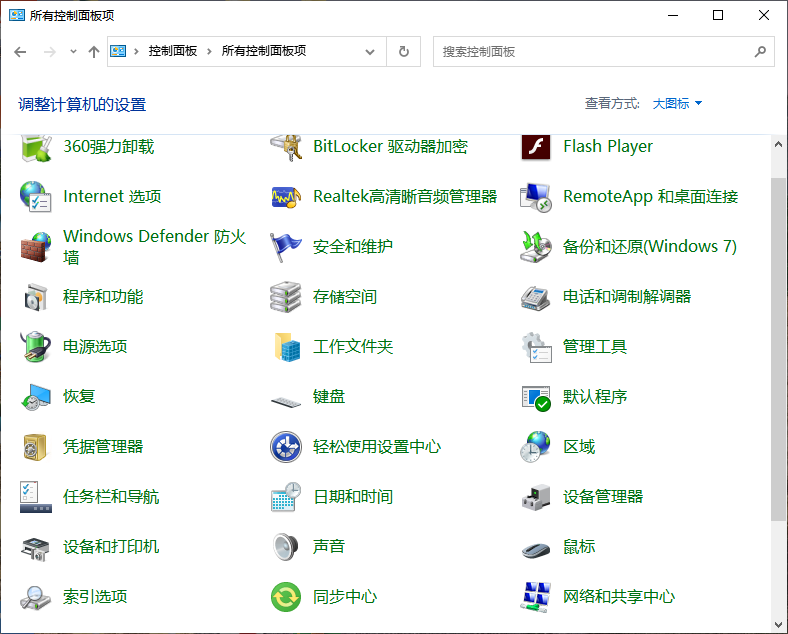Open the 声音 speaker icon
Viewport: 788px width, 634px height.
click(x=286, y=547)
